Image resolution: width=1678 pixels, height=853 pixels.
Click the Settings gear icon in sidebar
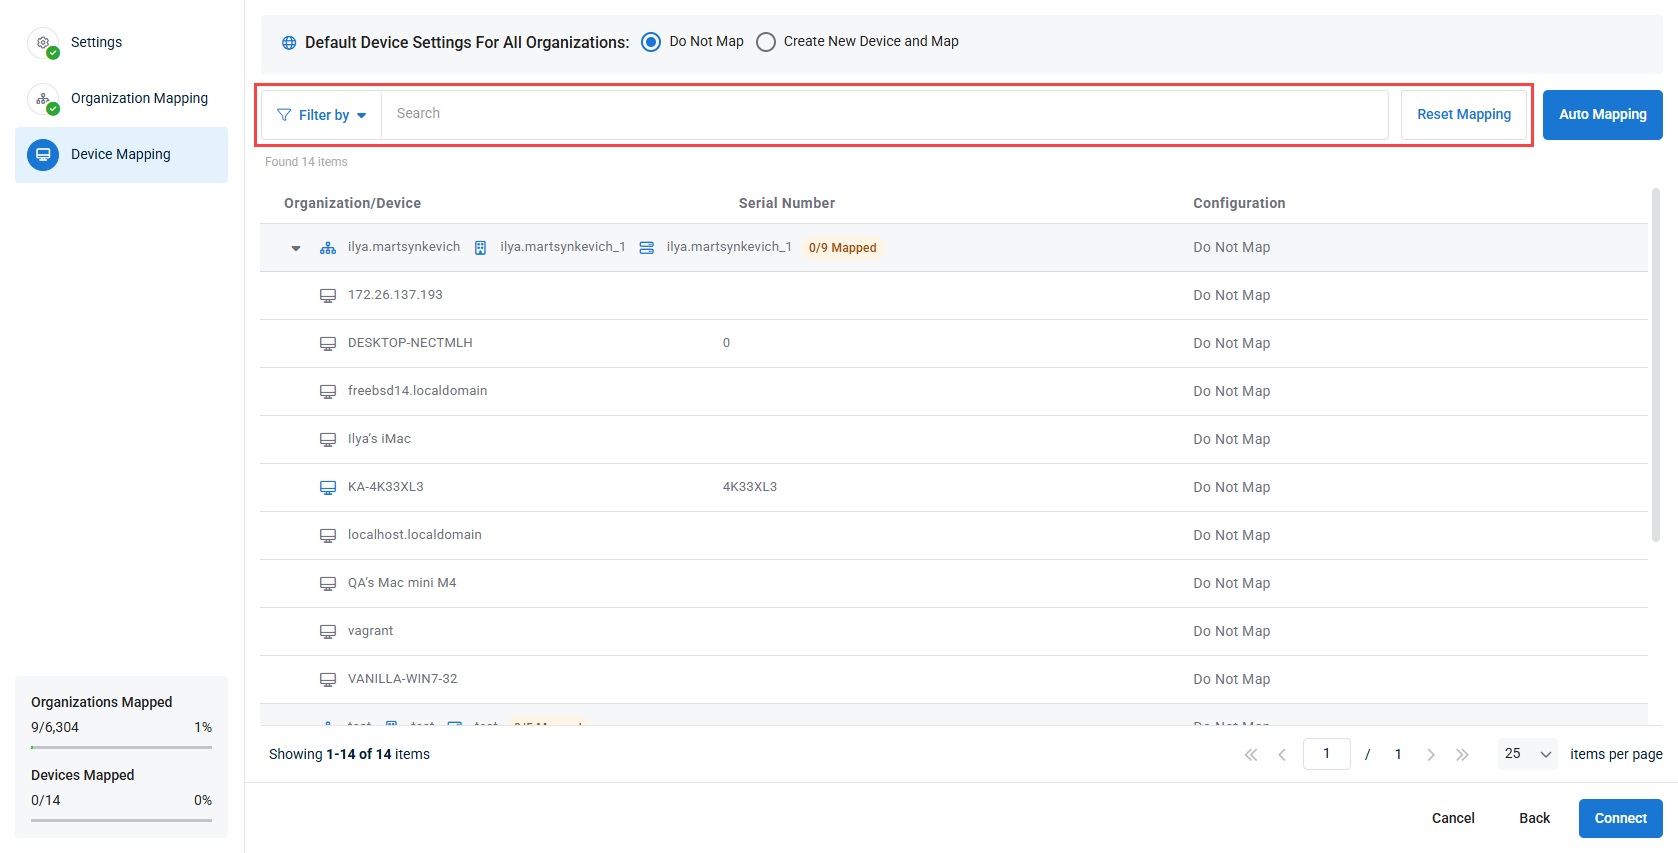pos(42,43)
